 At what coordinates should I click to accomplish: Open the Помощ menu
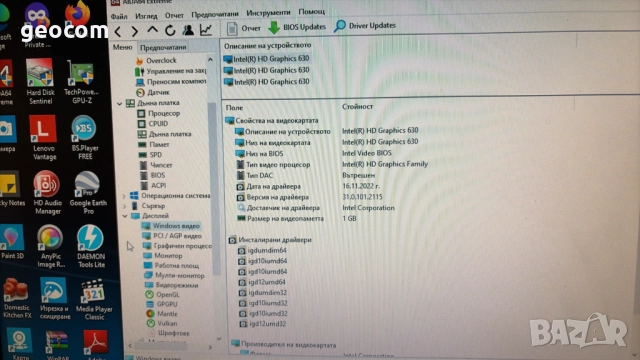coord(312,11)
